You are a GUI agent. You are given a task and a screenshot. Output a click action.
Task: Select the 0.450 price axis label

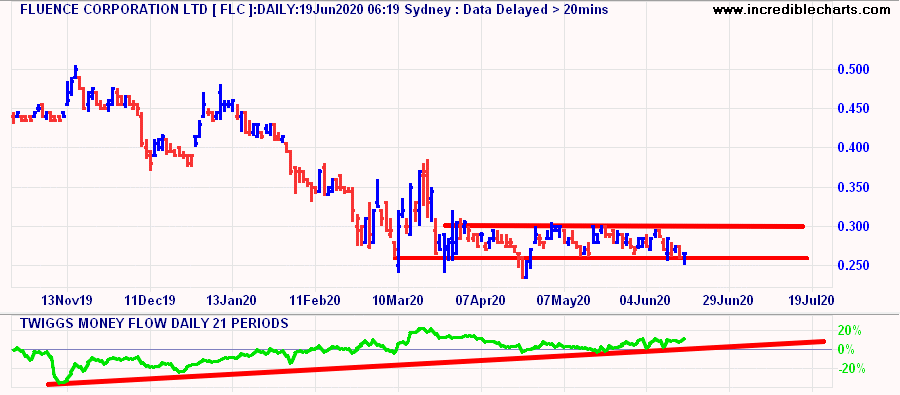pos(854,109)
